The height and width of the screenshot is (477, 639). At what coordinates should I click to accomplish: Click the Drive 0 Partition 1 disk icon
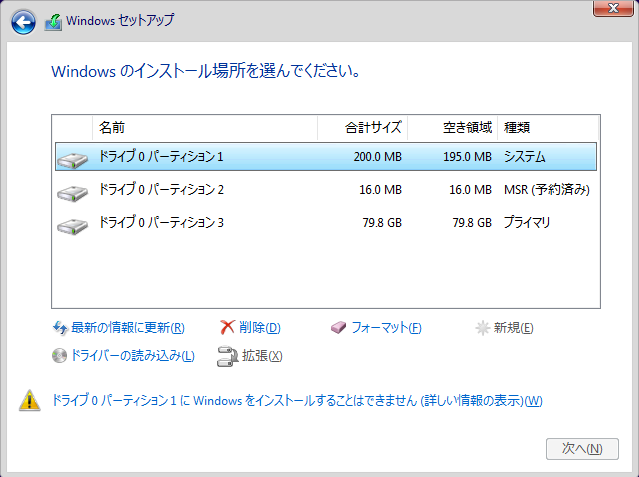pyautogui.click(x=72, y=158)
